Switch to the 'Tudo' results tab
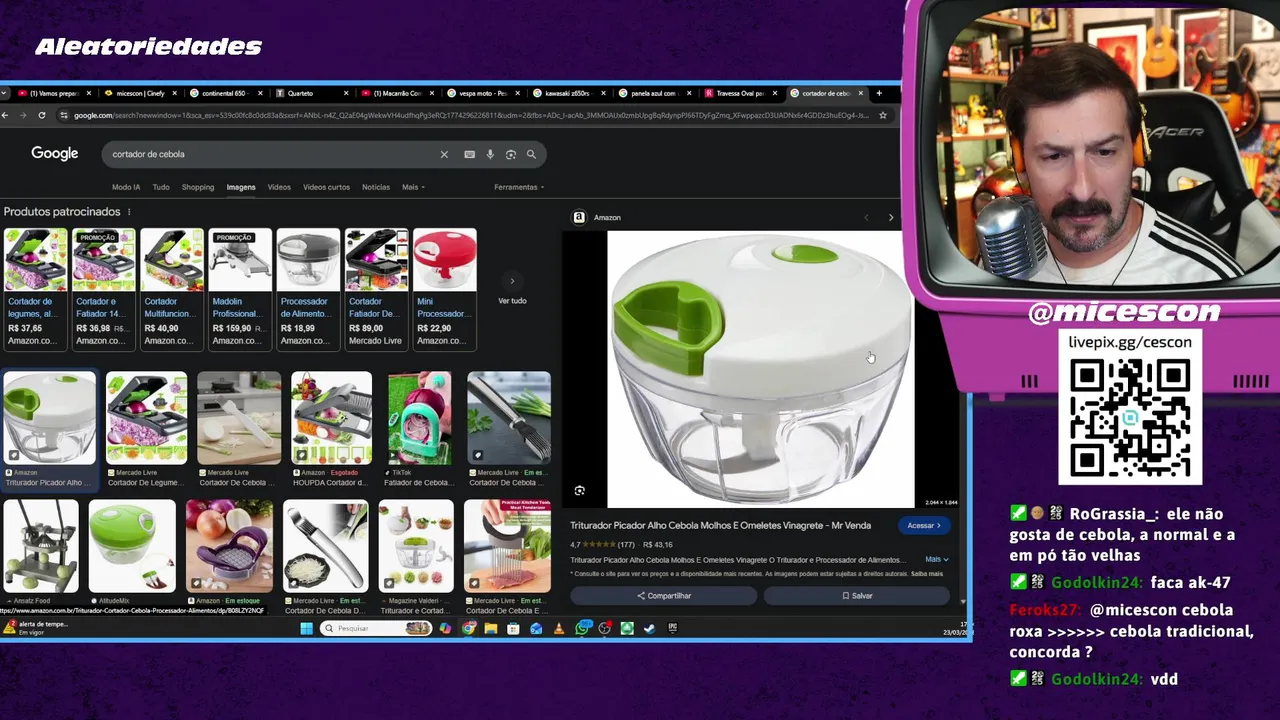Viewport: 1280px width, 720px height. click(x=161, y=187)
